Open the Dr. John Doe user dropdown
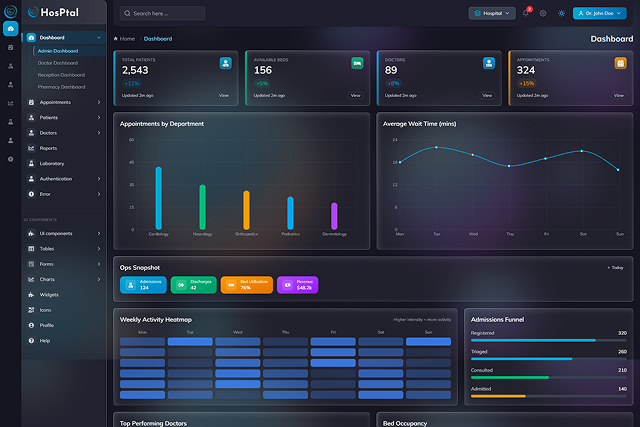This screenshot has width=640, height=427. 600,13
